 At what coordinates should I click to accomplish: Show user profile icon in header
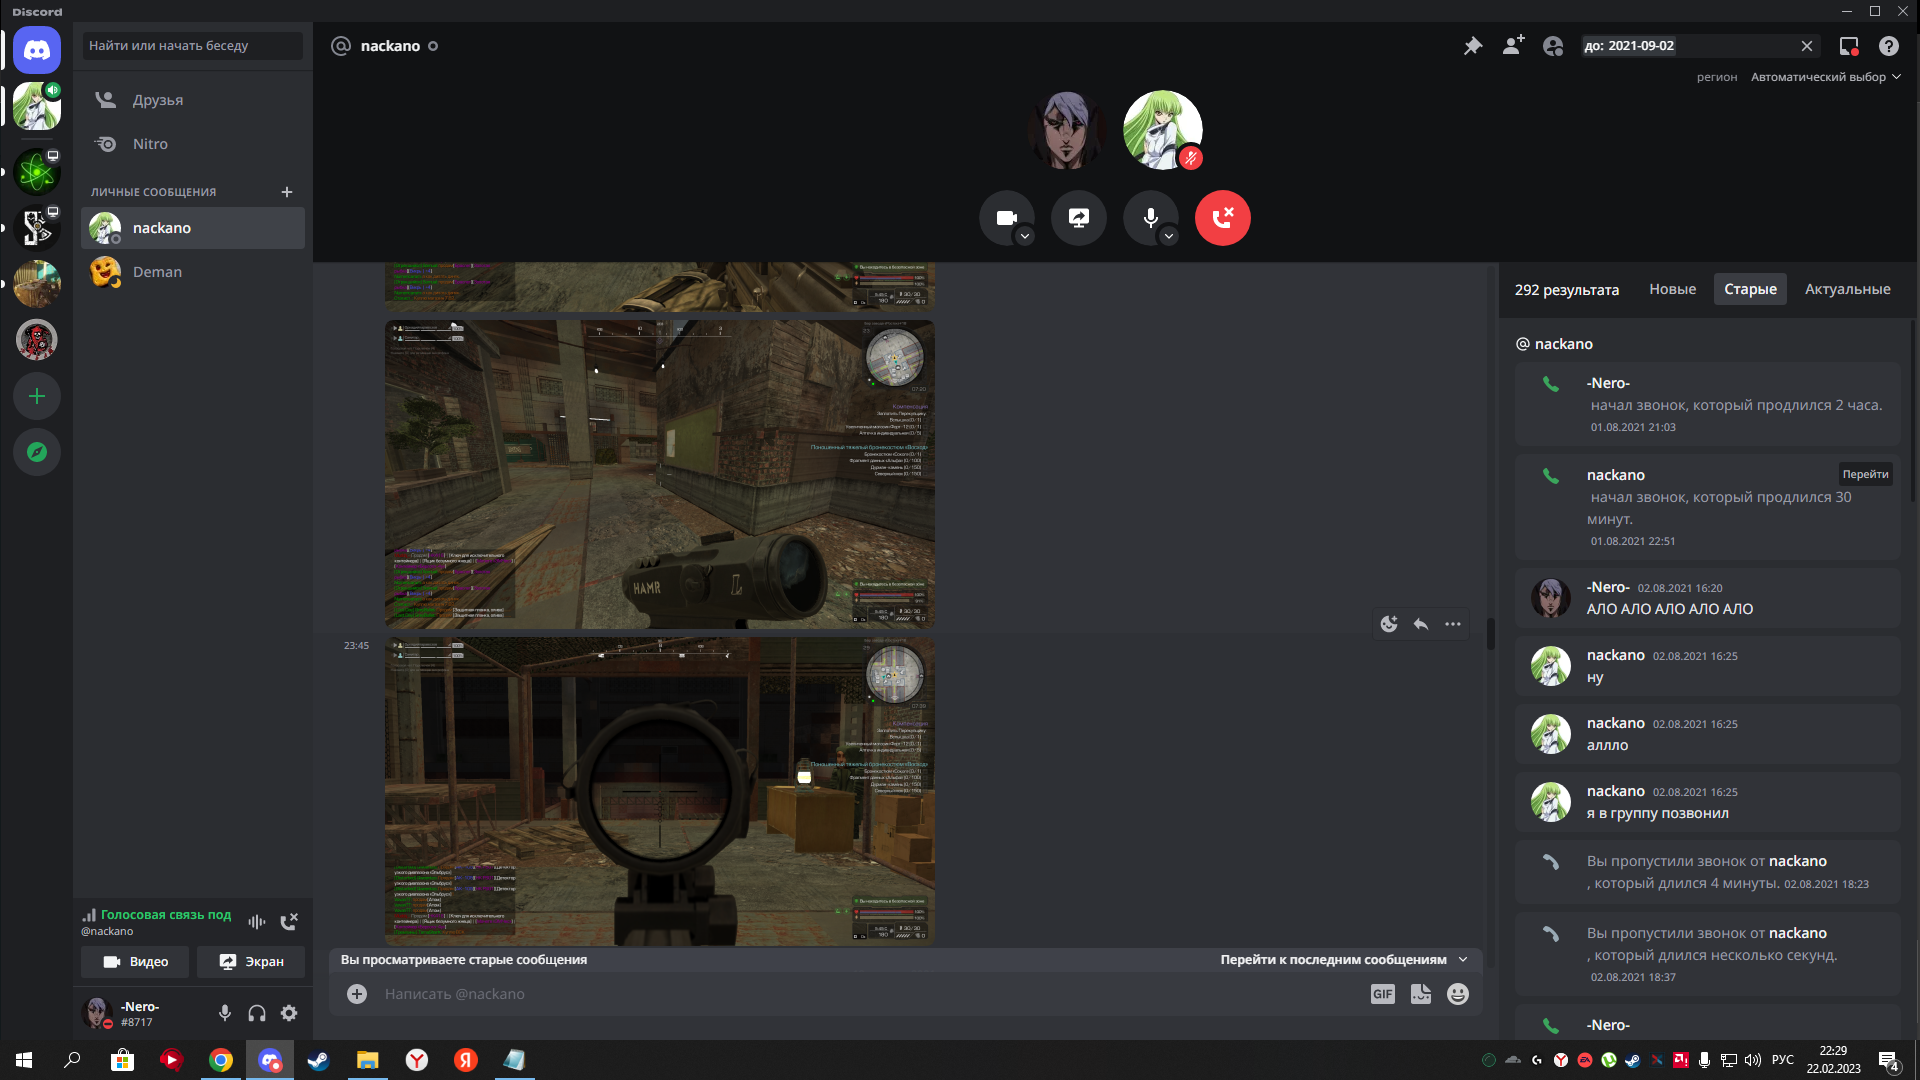pos(1553,46)
